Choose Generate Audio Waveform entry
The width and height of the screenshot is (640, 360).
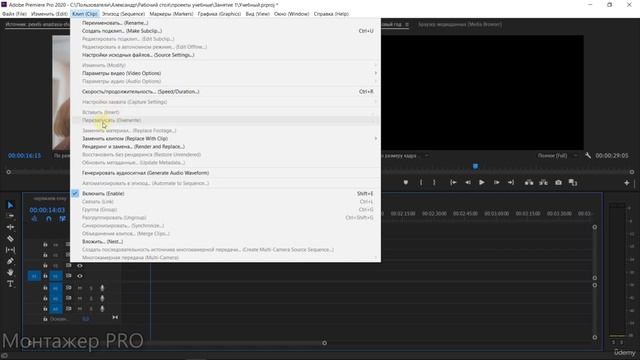tap(225, 173)
